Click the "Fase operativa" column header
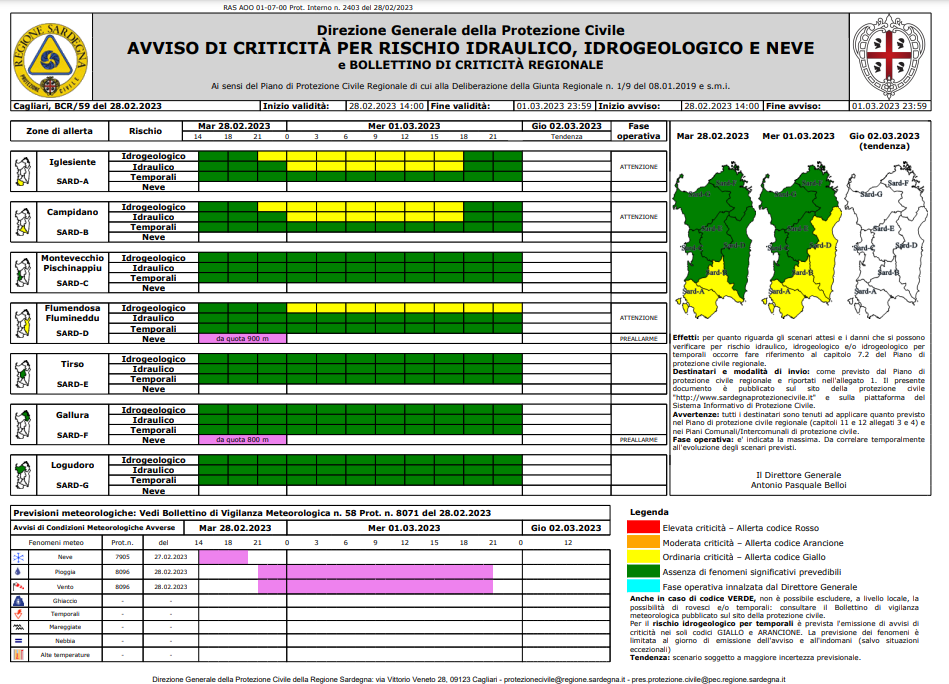Image resolution: width=949 pixels, height=684 pixels. 639,131
